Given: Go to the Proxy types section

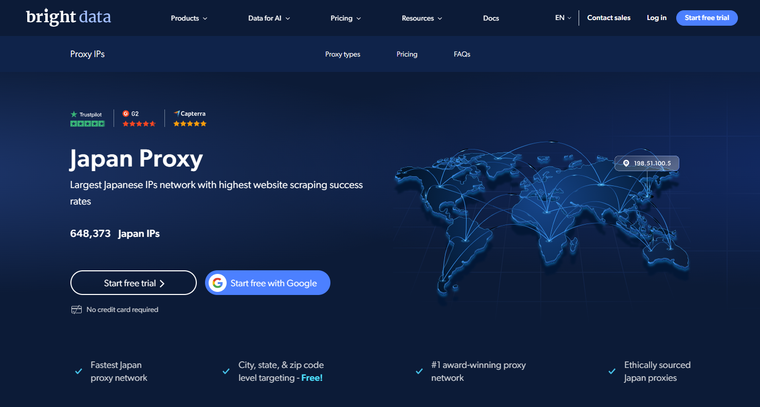Looking at the screenshot, I should pyautogui.click(x=343, y=54).
